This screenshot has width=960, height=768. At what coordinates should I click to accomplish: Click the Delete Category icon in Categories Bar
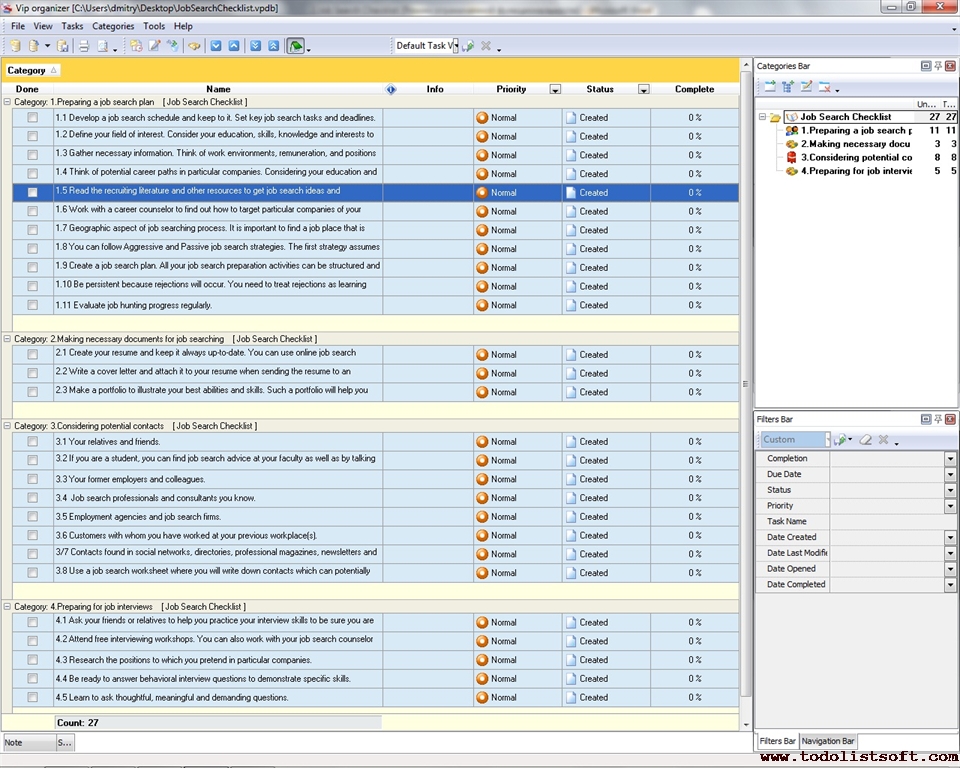825,87
